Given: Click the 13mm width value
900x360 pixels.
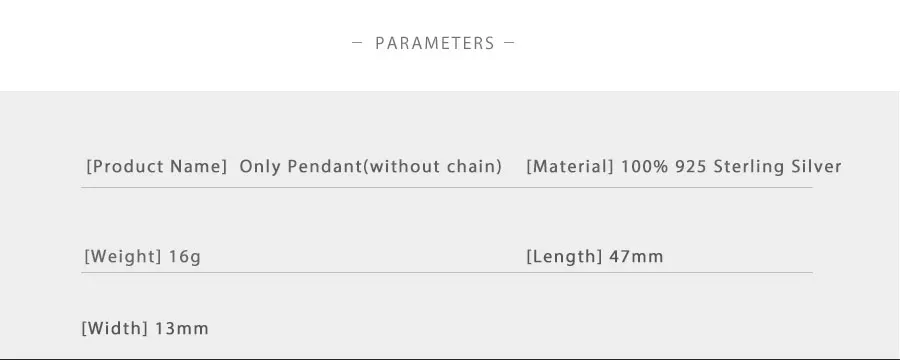Looking at the screenshot, I should (181, 328).
